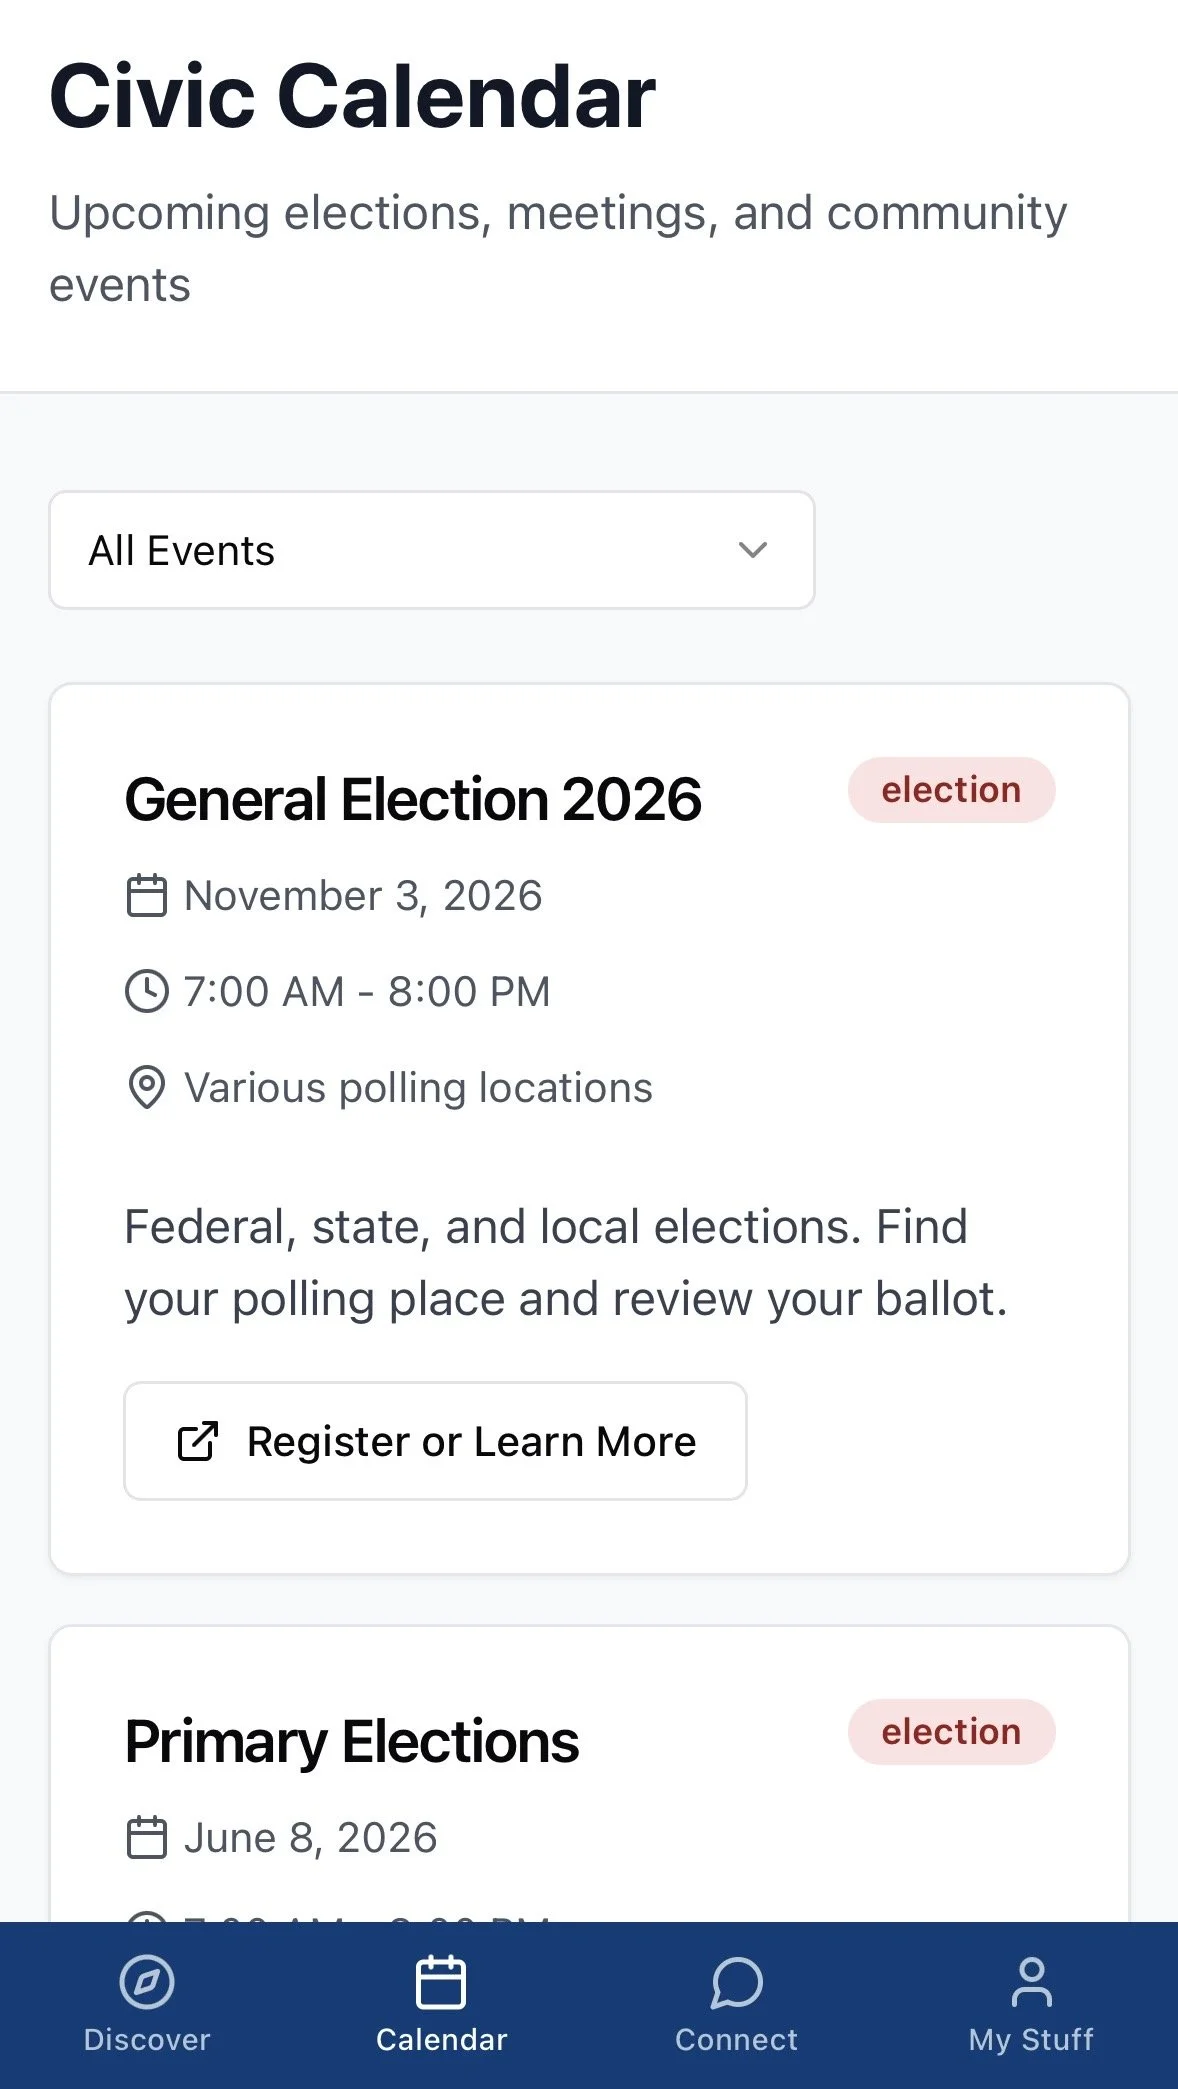Select the General Election description text
The image size is (1178, 2089).
point(565,1263)
